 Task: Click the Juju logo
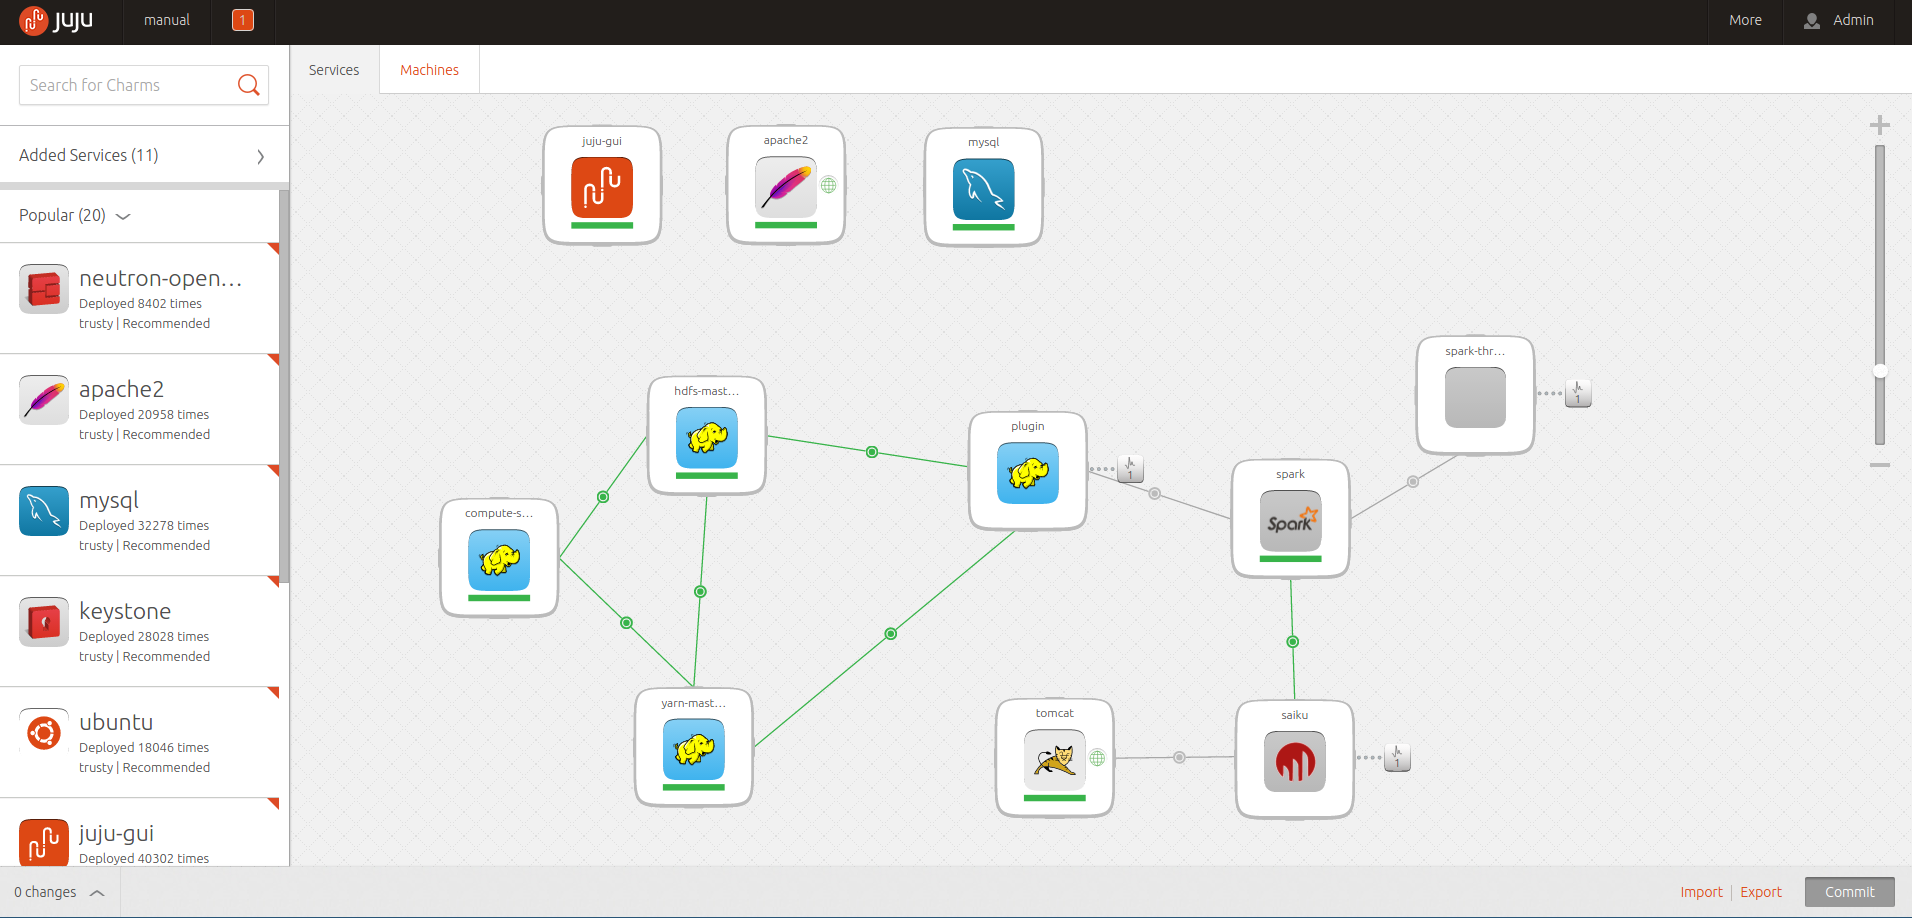pos(56,20)
